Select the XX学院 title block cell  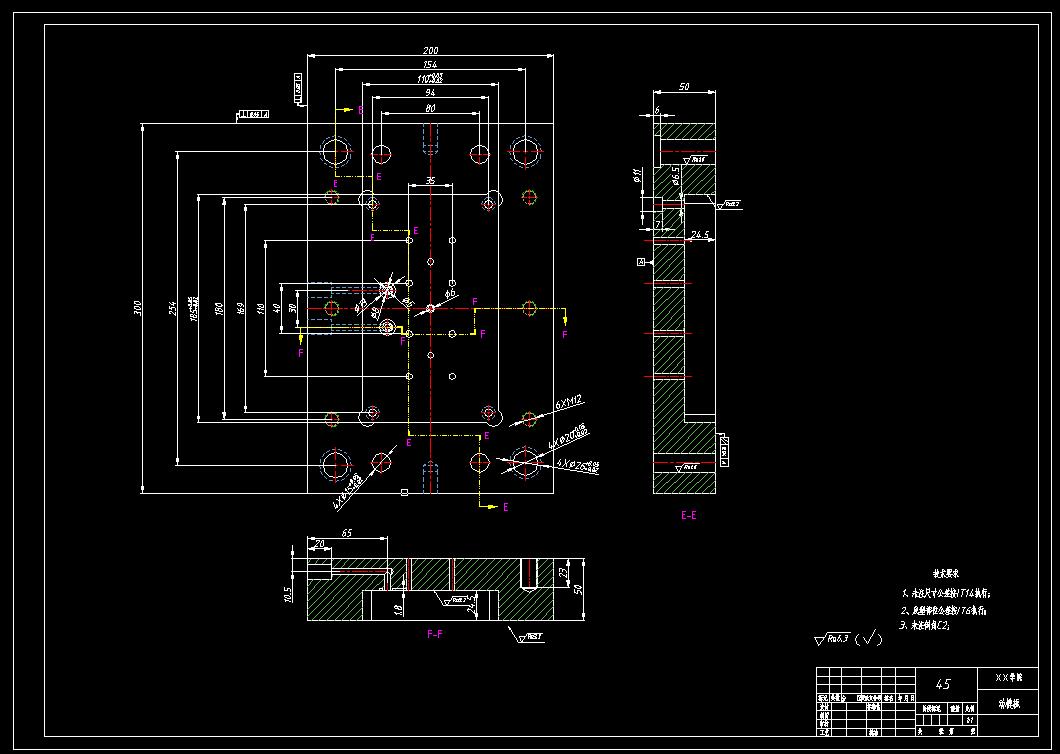point(1009,678)
